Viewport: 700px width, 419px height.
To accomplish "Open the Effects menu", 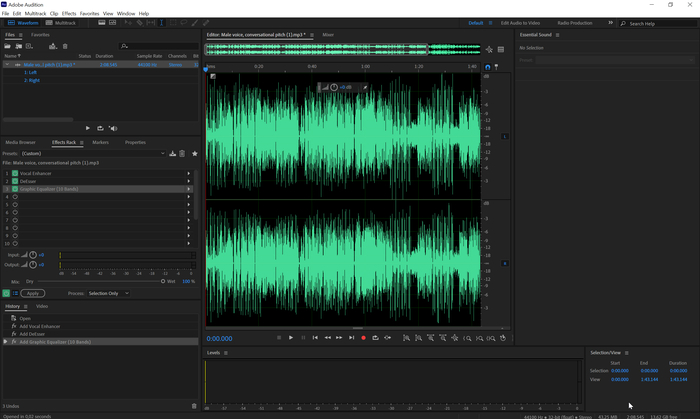I will [69, 13].
